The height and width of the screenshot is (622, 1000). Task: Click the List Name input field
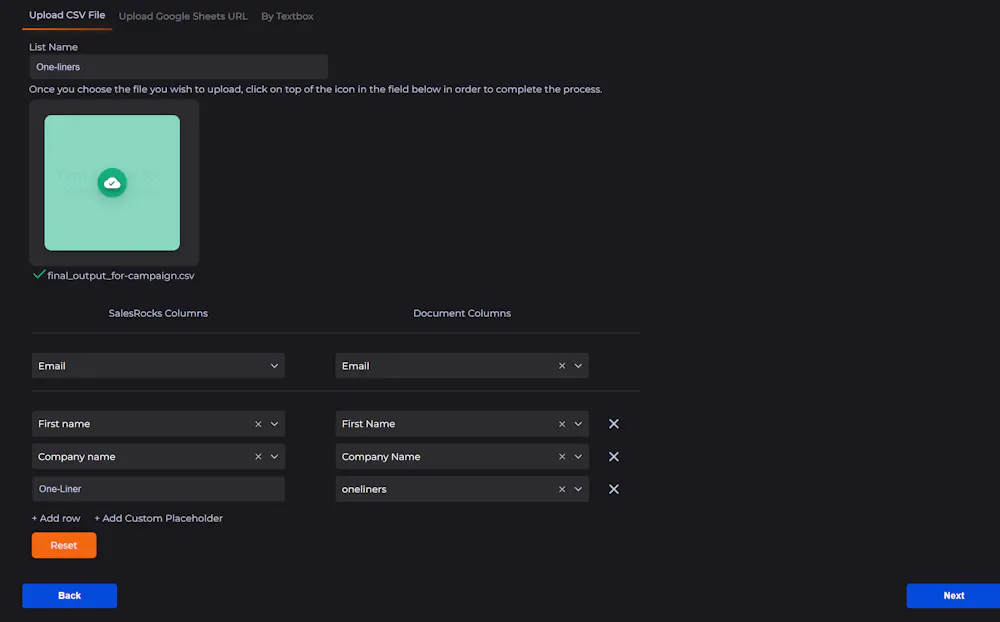coord(178,67)
